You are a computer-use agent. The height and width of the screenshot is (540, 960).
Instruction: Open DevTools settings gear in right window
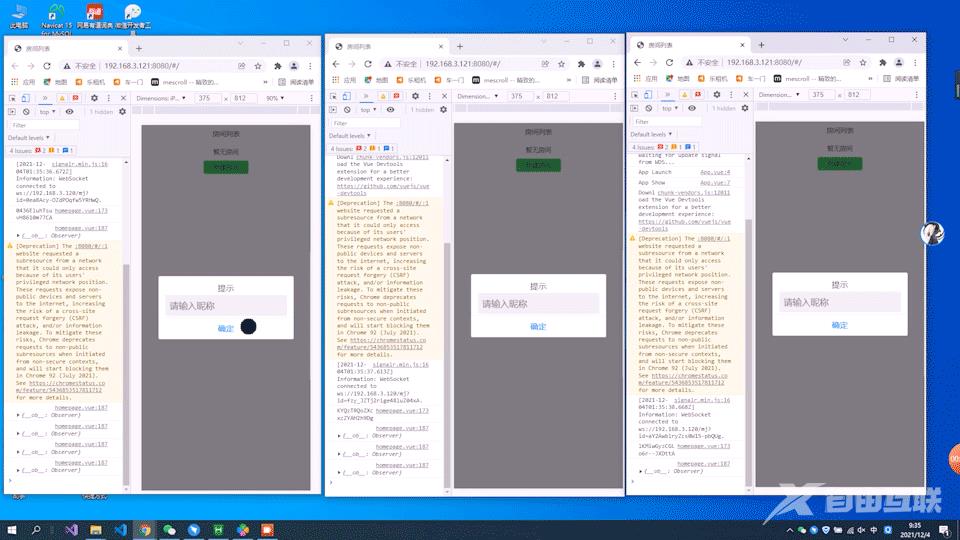(x=716, y=95)
